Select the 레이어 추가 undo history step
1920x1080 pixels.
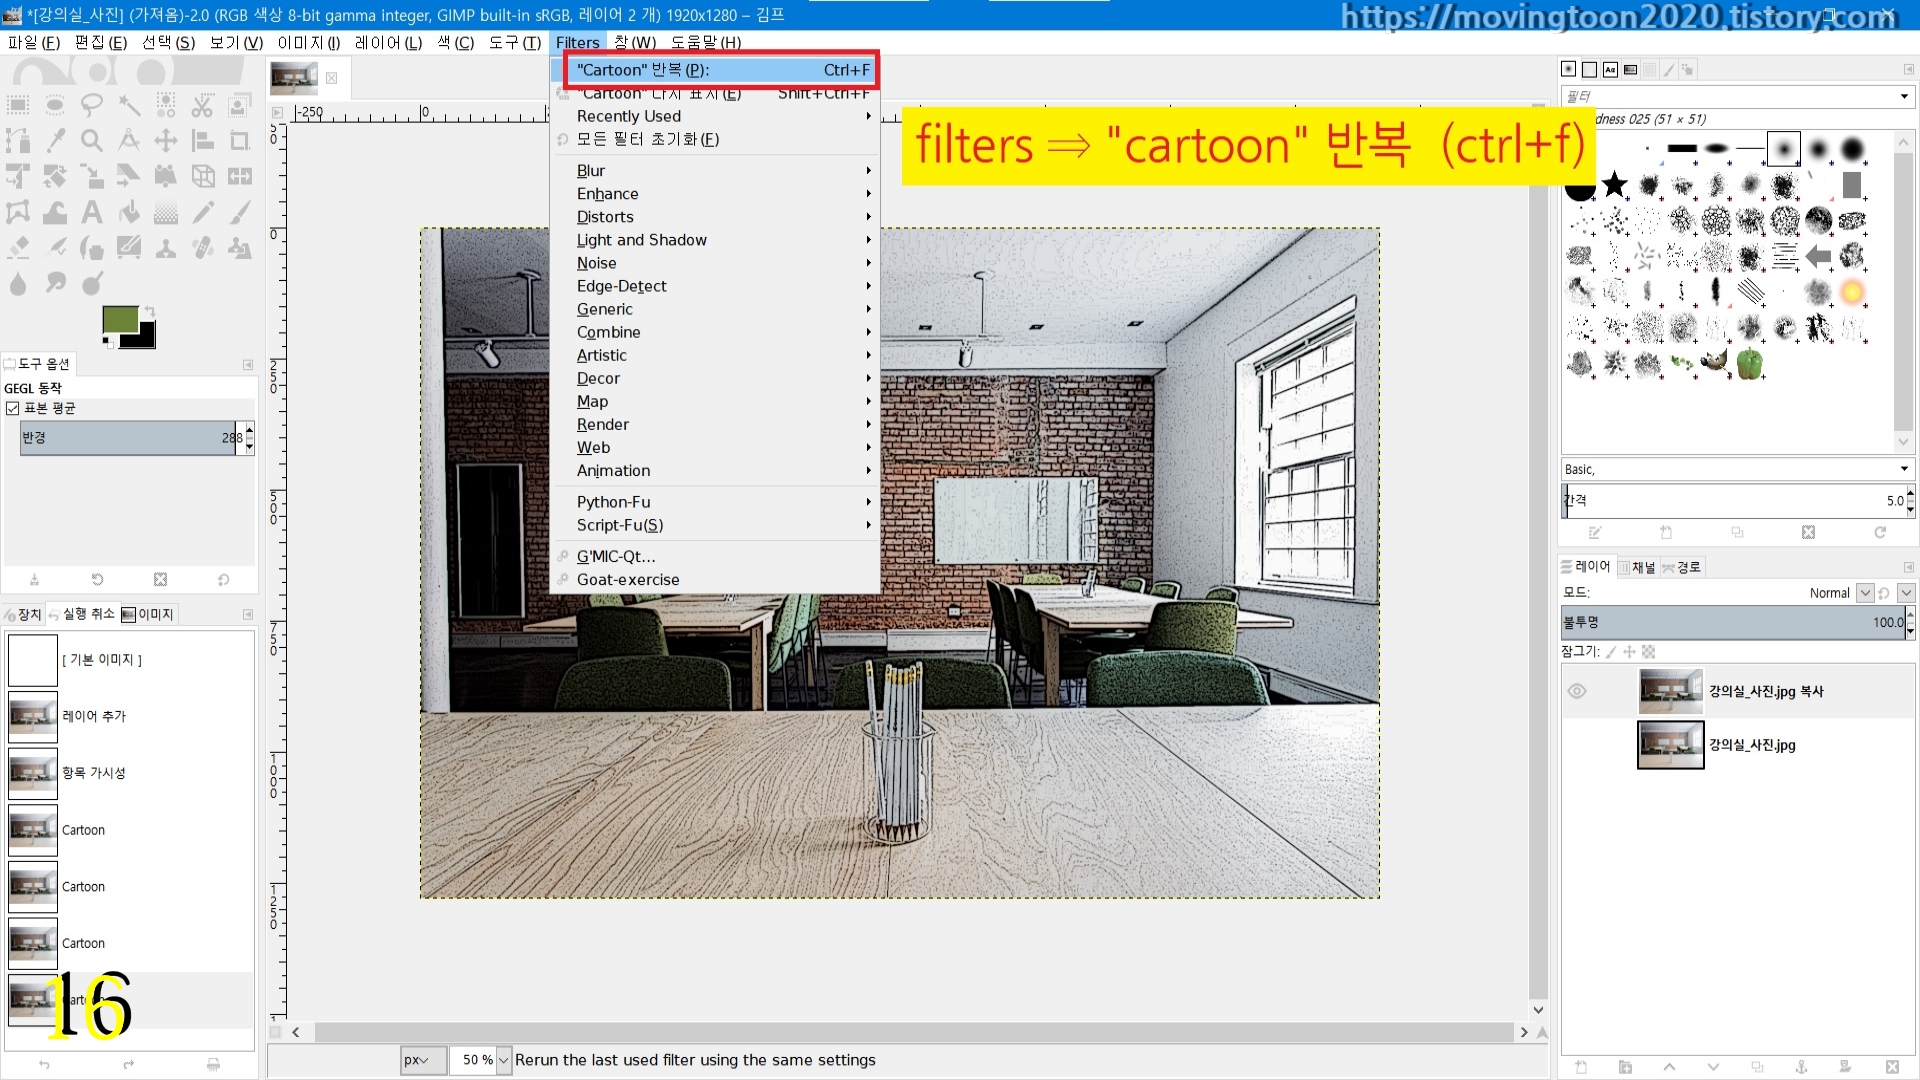(130, 716)
